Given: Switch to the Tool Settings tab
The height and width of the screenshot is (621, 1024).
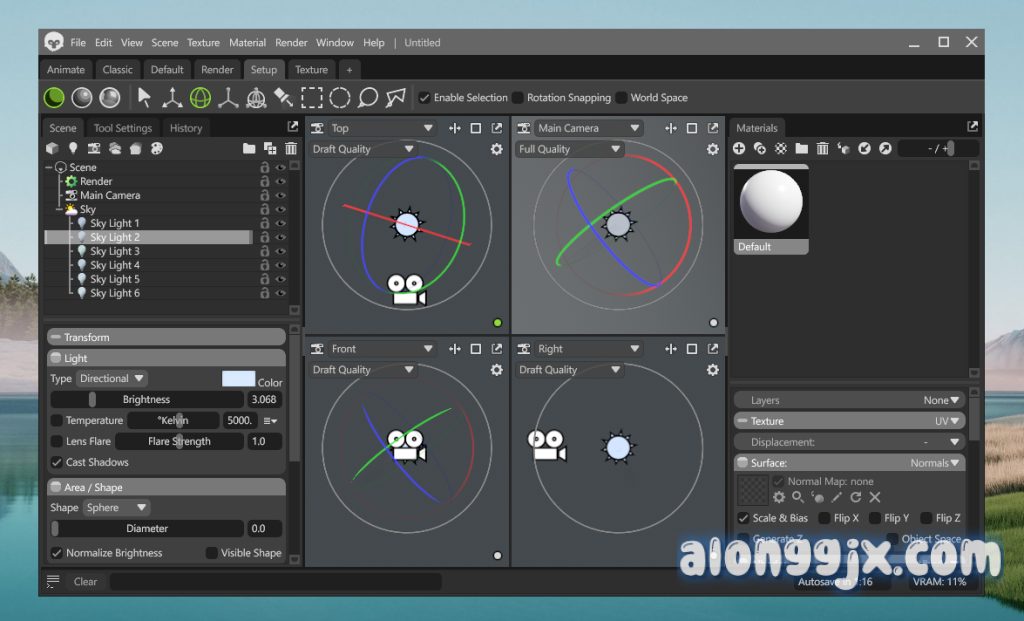Looking at the screenshot, I should point(123,128).
